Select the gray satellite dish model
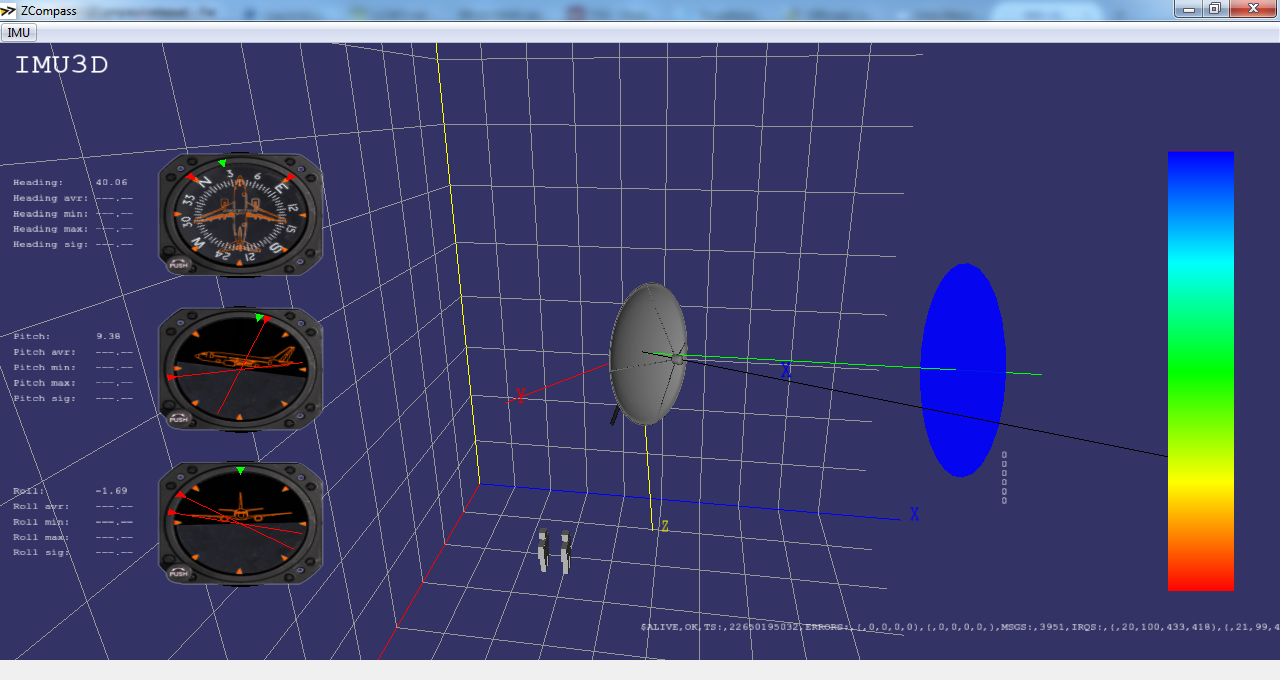This screenshot has height=680, width=1280. click(649, 354)
